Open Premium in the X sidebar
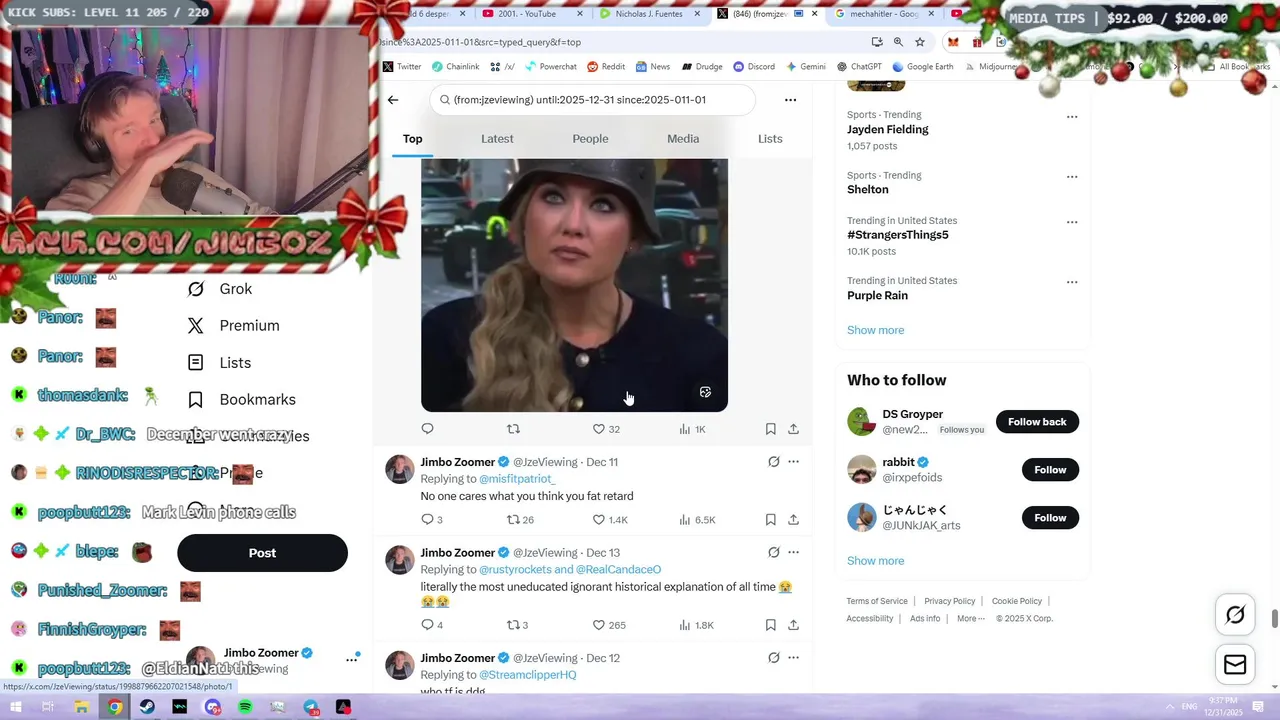1280x720 pixels. pos(234,326)
